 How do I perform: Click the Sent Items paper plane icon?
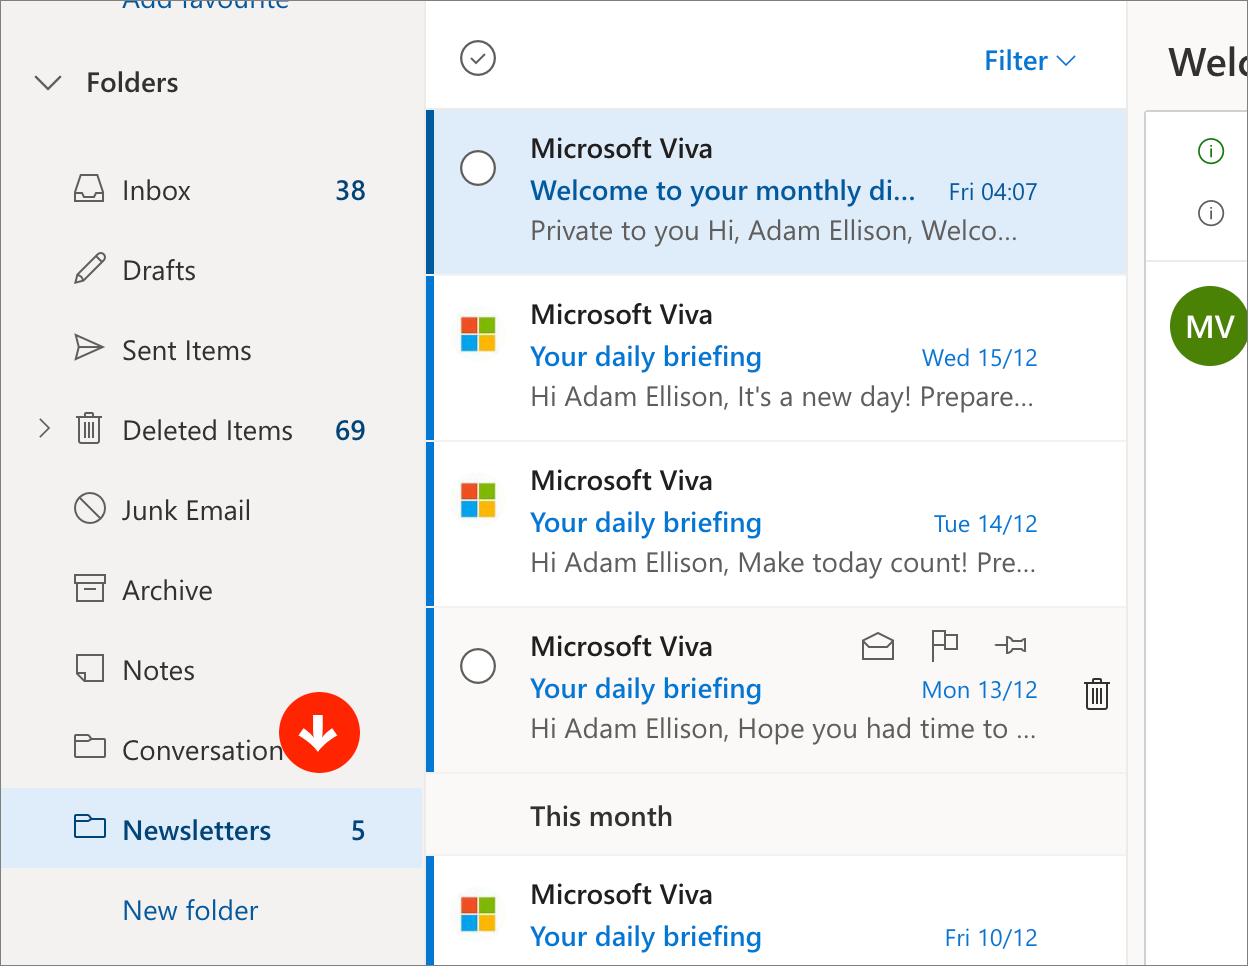pyautogui.click(x=89, y=348)
